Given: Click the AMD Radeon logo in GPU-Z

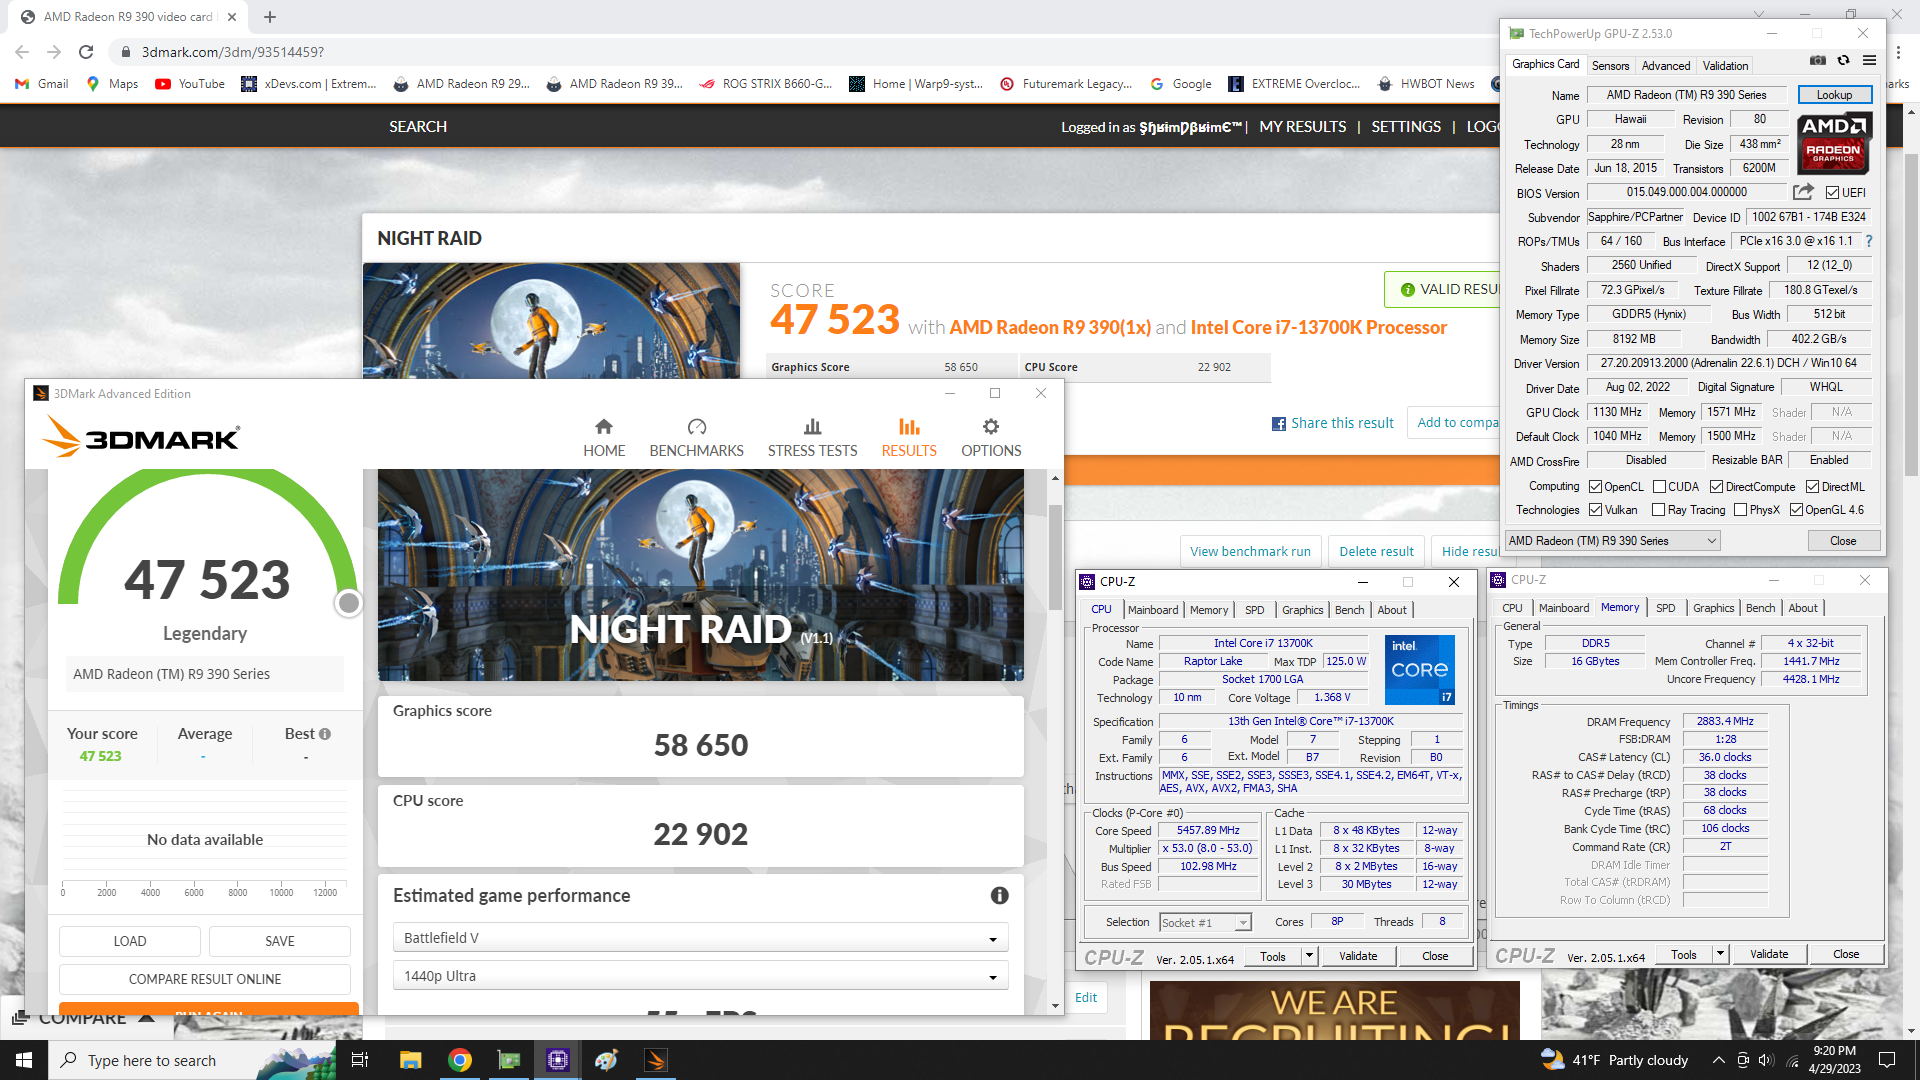Looking at the screenshot, I should click(1834, 144).
